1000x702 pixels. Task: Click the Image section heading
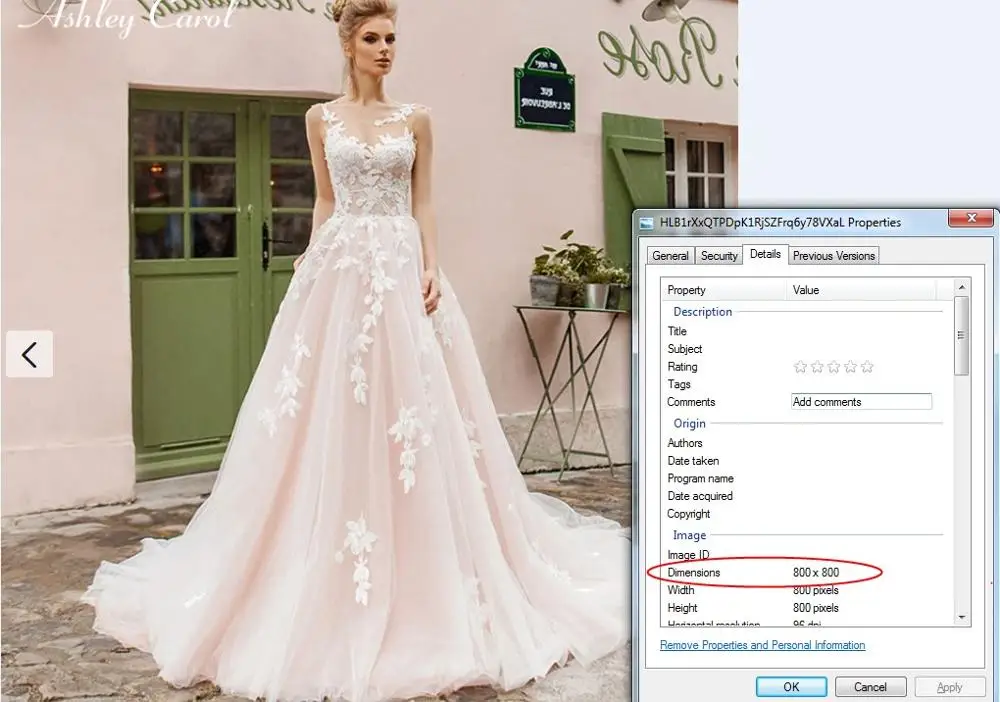[x=689, y=535]
